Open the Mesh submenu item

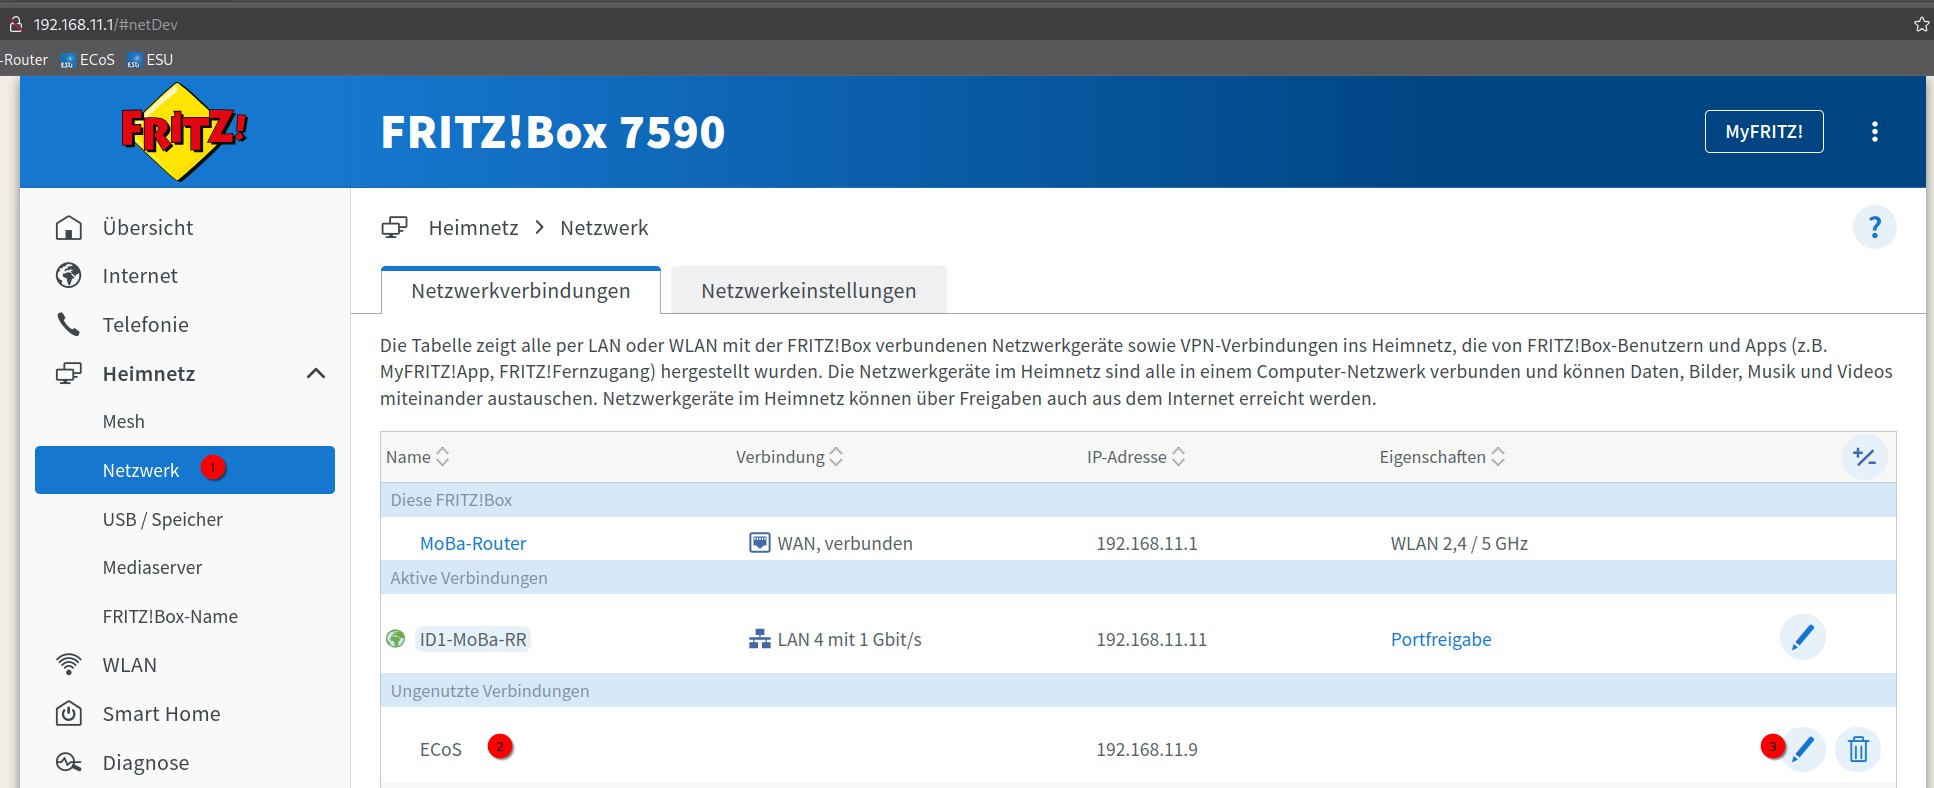pos(124,422)
